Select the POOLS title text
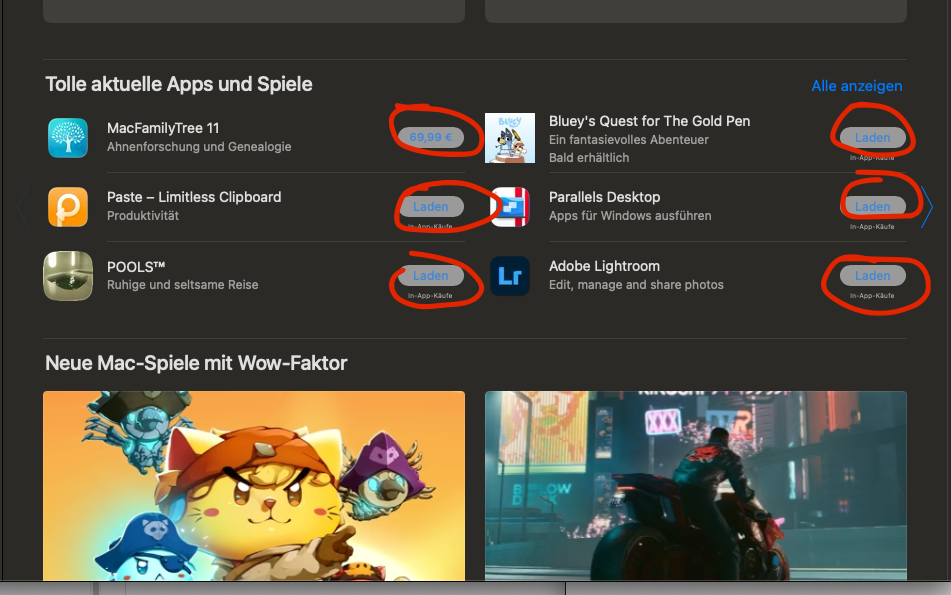 tap(136, 267)
